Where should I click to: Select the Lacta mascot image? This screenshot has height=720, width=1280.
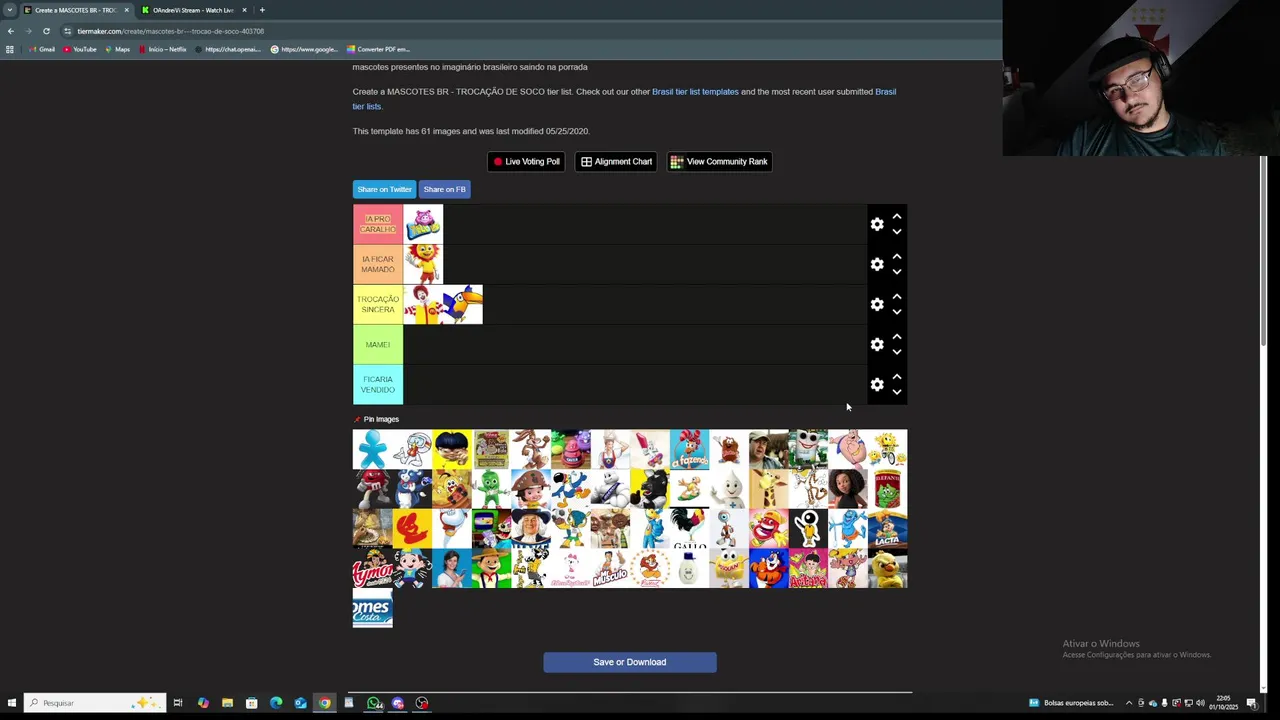coord(887,528)
